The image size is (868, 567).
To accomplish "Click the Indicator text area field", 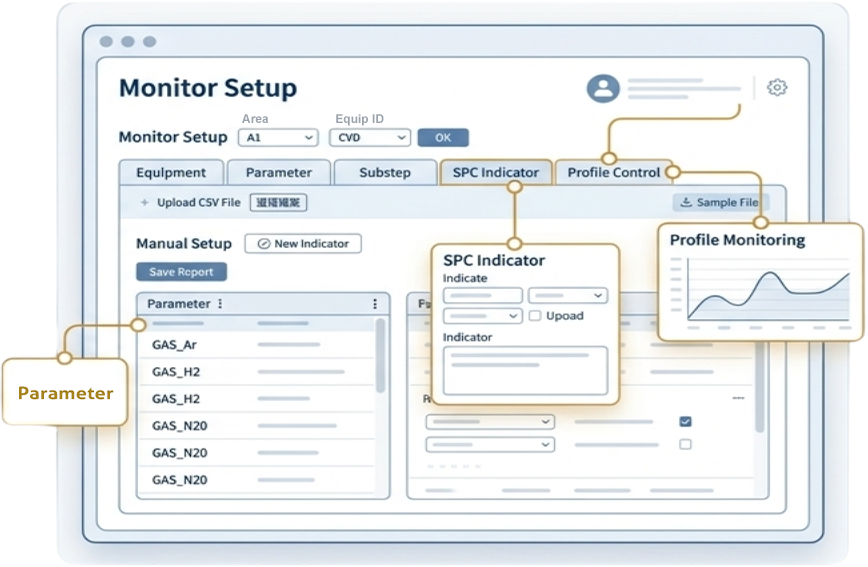I will point(525,370).
